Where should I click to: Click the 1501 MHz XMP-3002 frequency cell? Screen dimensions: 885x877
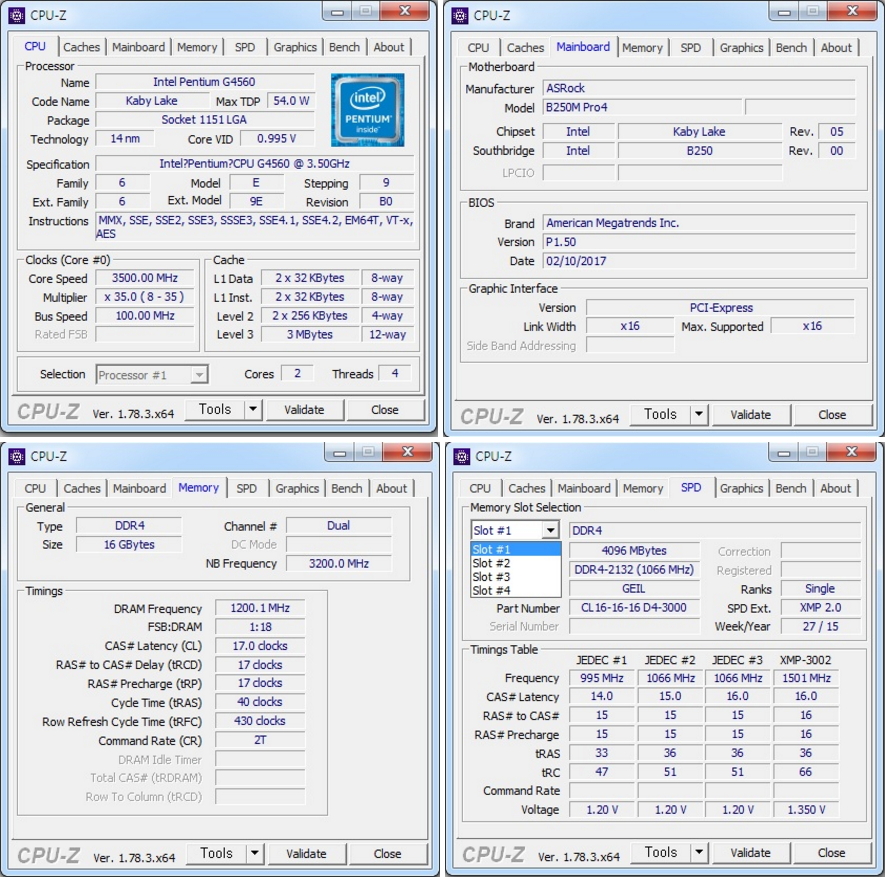(806, 678)
